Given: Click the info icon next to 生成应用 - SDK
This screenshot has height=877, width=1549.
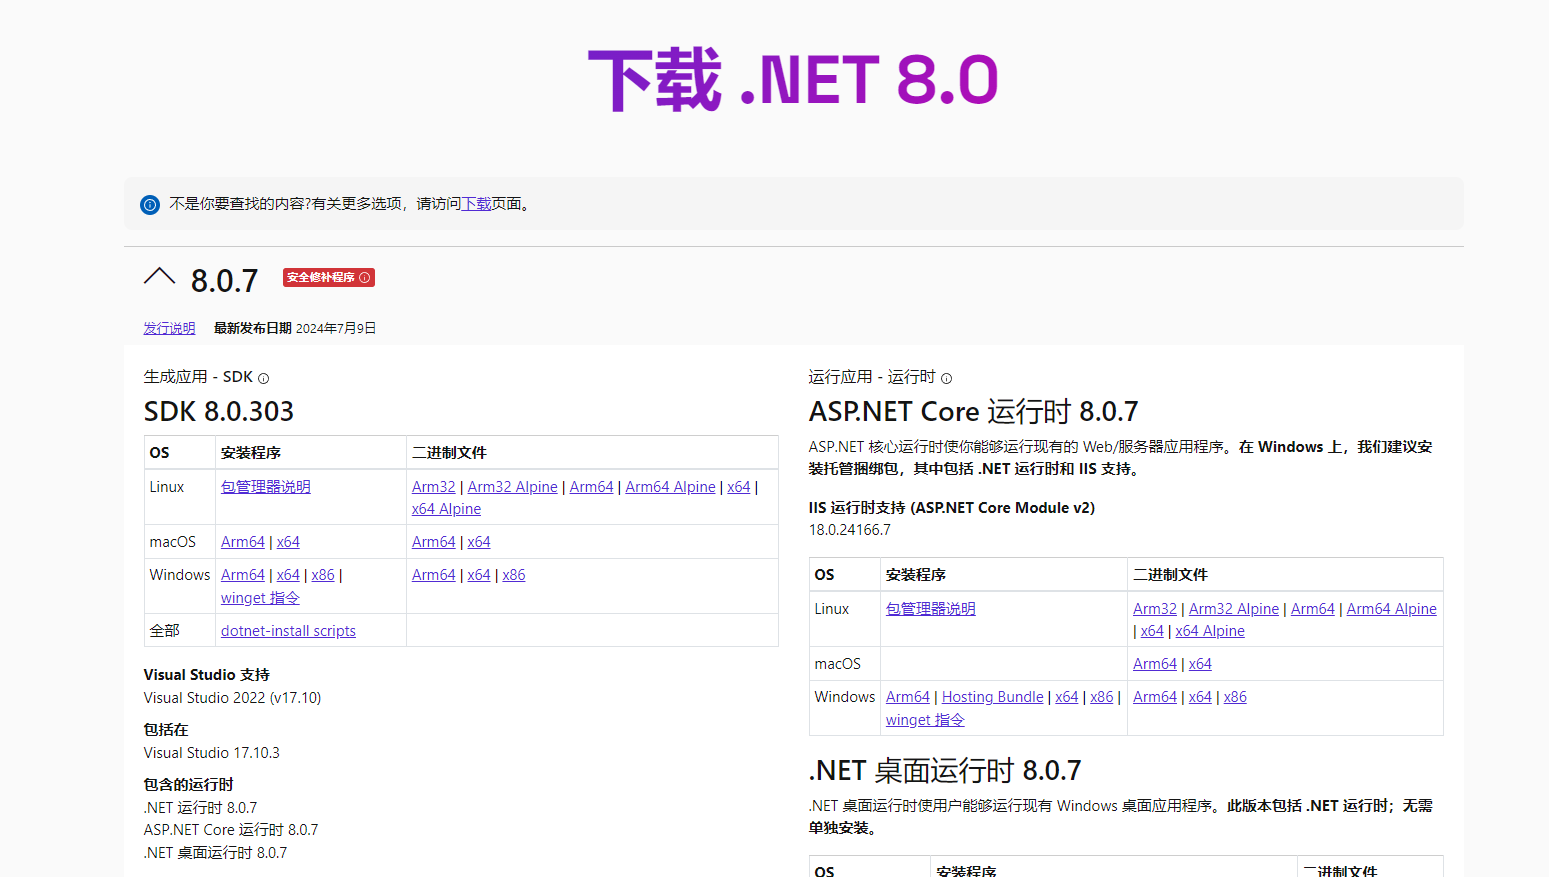Looking at the screenshot, I should point(262,377).
